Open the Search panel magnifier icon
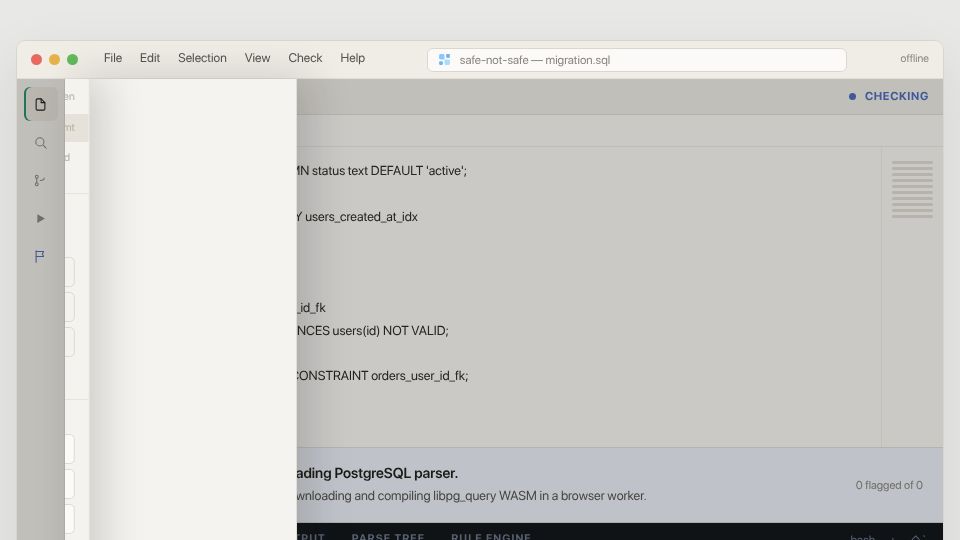This screenshot has height=540, width=960. (40, 143)
